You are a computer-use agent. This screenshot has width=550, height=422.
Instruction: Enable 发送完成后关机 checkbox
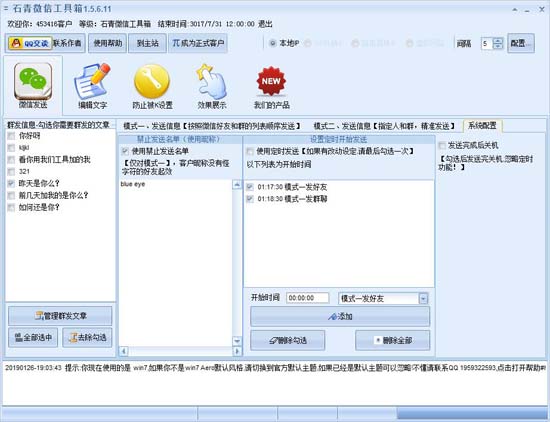[x=442, y=145]
